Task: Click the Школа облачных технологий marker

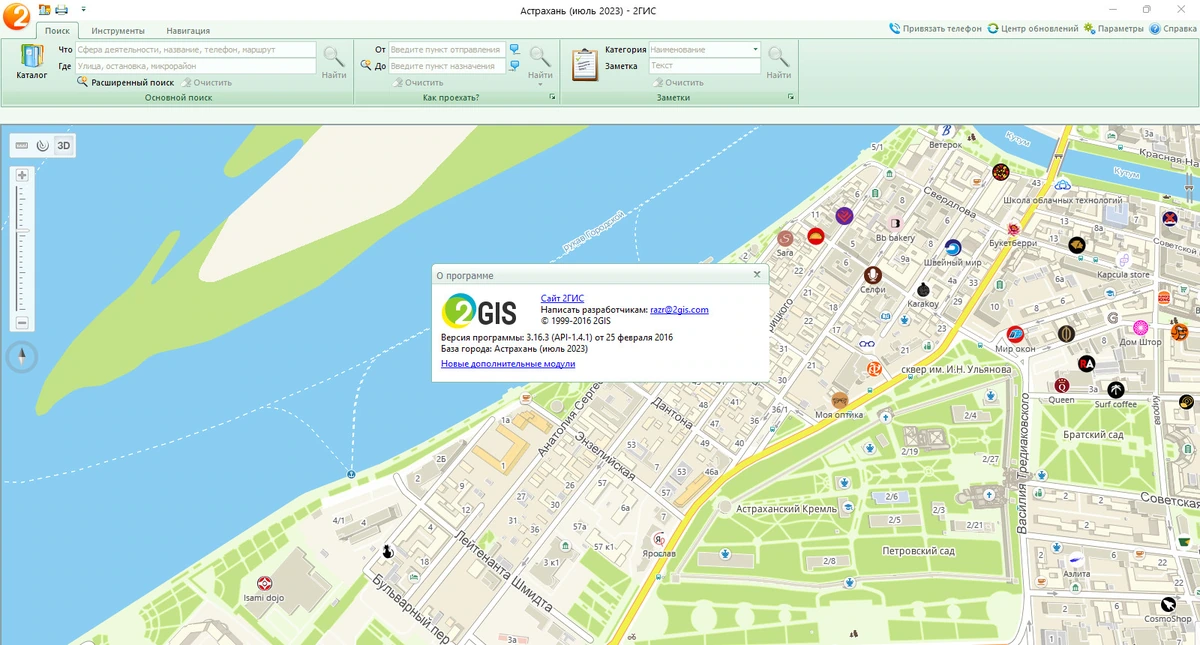Action: point(1064,185)
